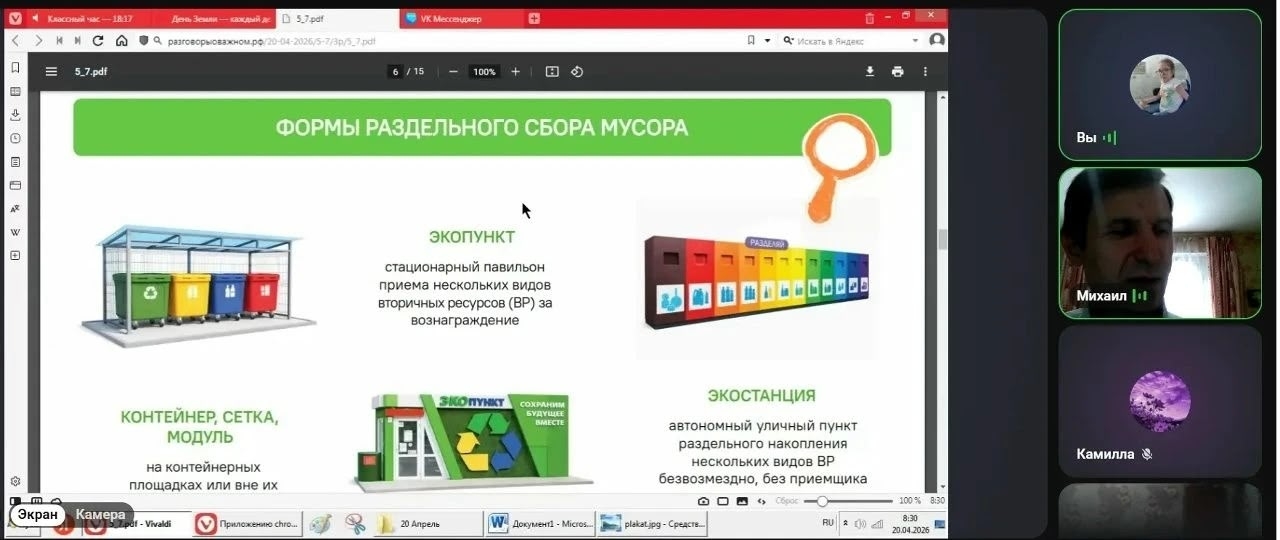Open bookmark dropdown arrow in address bar
Viewport: 1280px width, 540px height.
click(767, 41)
